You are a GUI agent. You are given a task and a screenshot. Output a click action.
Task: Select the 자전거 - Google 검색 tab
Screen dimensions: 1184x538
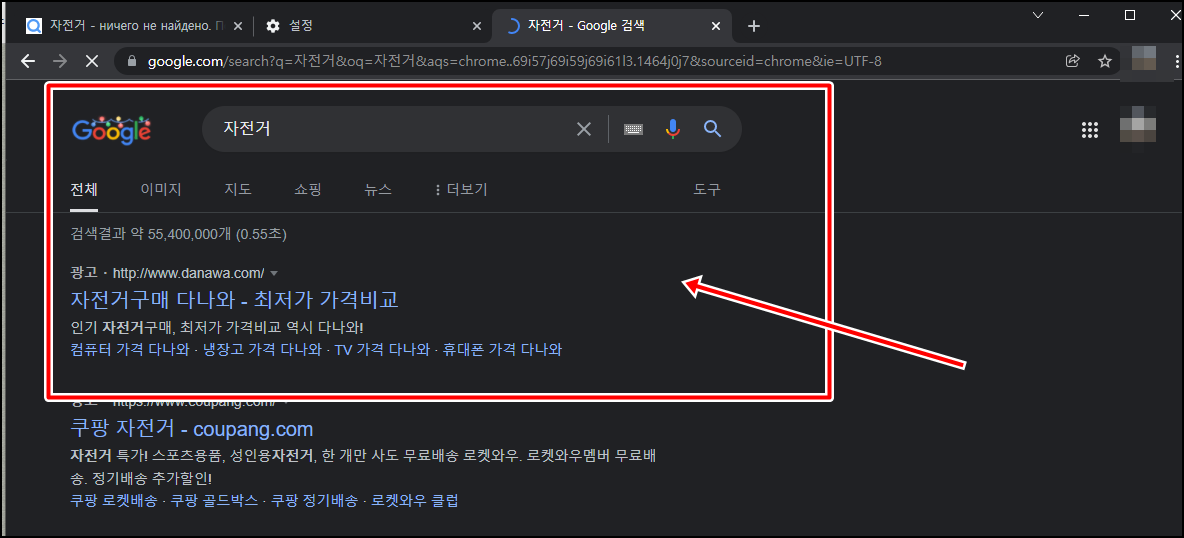612,26
